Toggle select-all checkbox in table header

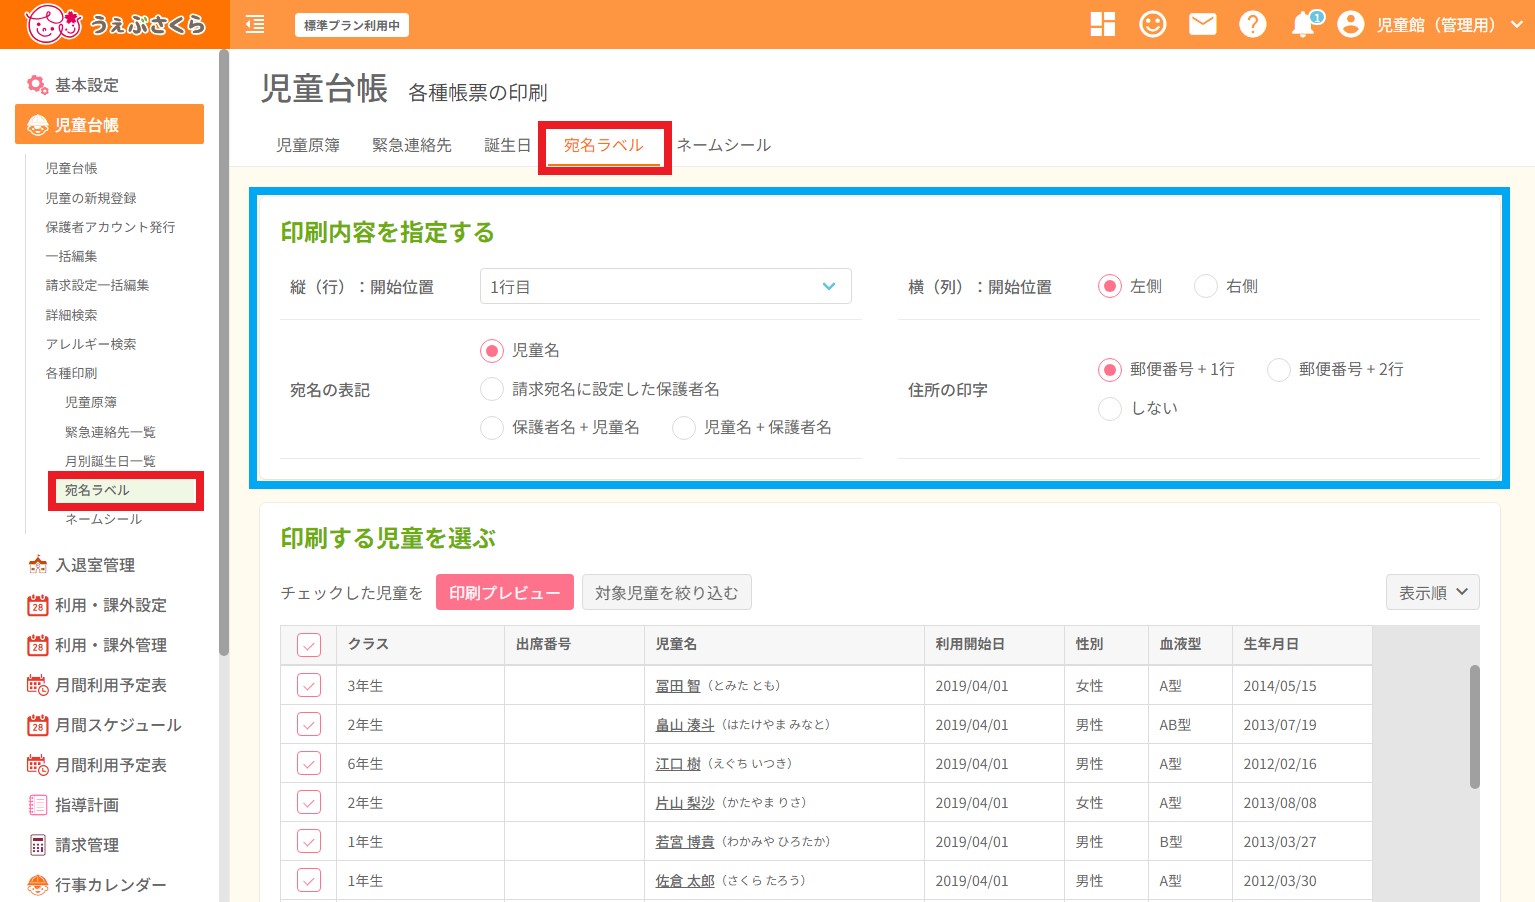coord(309,645)
